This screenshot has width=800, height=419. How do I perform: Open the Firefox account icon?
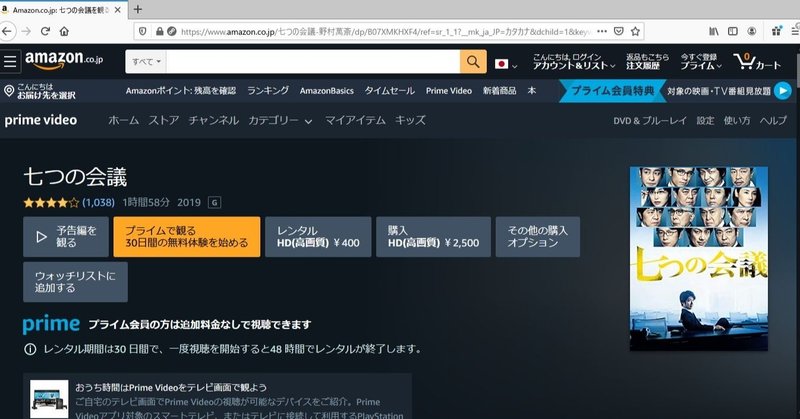click(752, 31)
